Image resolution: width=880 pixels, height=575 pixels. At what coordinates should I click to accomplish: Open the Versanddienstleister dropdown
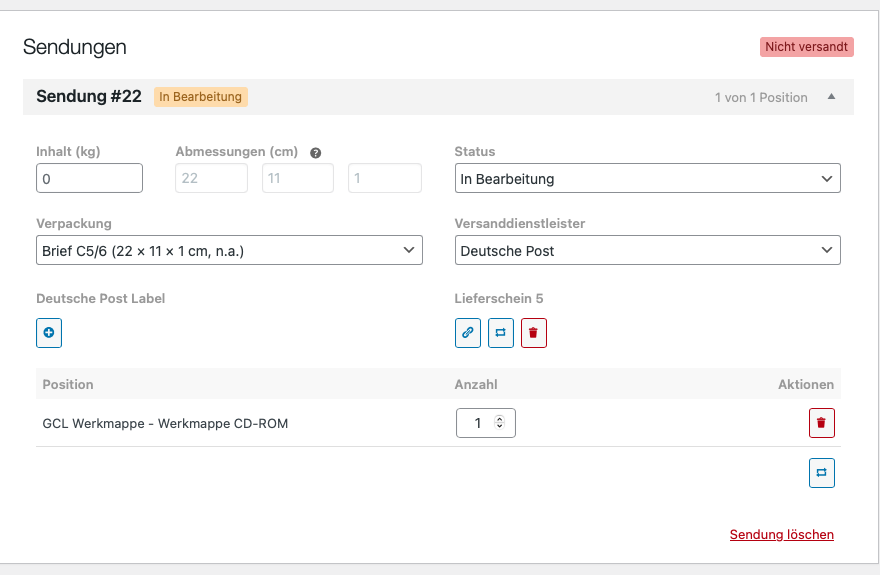pos(647,251)
